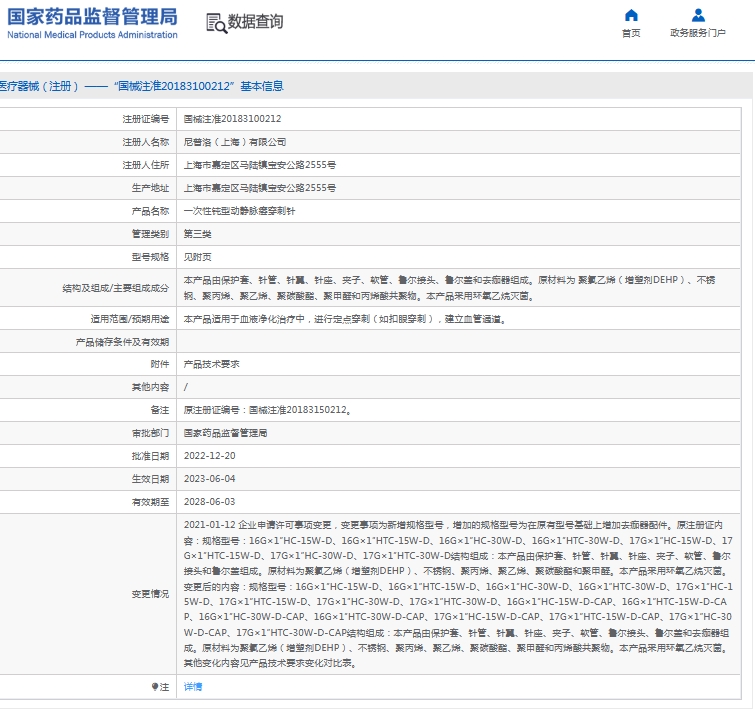Click the 数据查询 heading text

[x=255, y=22]
